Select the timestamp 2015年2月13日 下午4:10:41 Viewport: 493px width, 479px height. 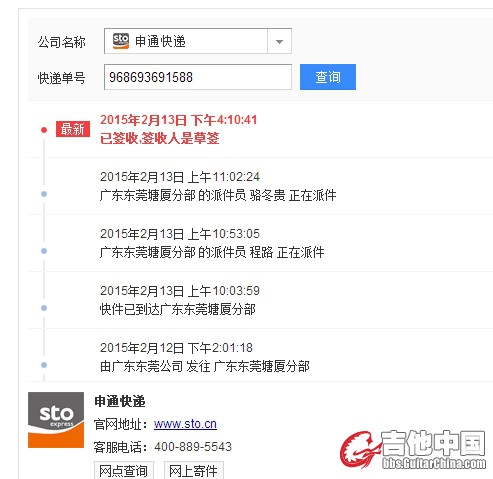click(x=179, y=120)
